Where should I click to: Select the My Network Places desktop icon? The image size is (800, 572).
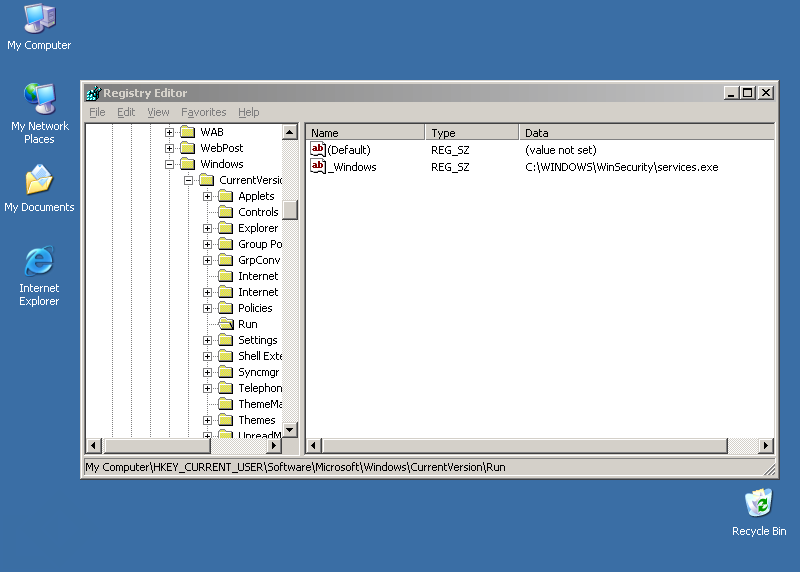[39, 113]
